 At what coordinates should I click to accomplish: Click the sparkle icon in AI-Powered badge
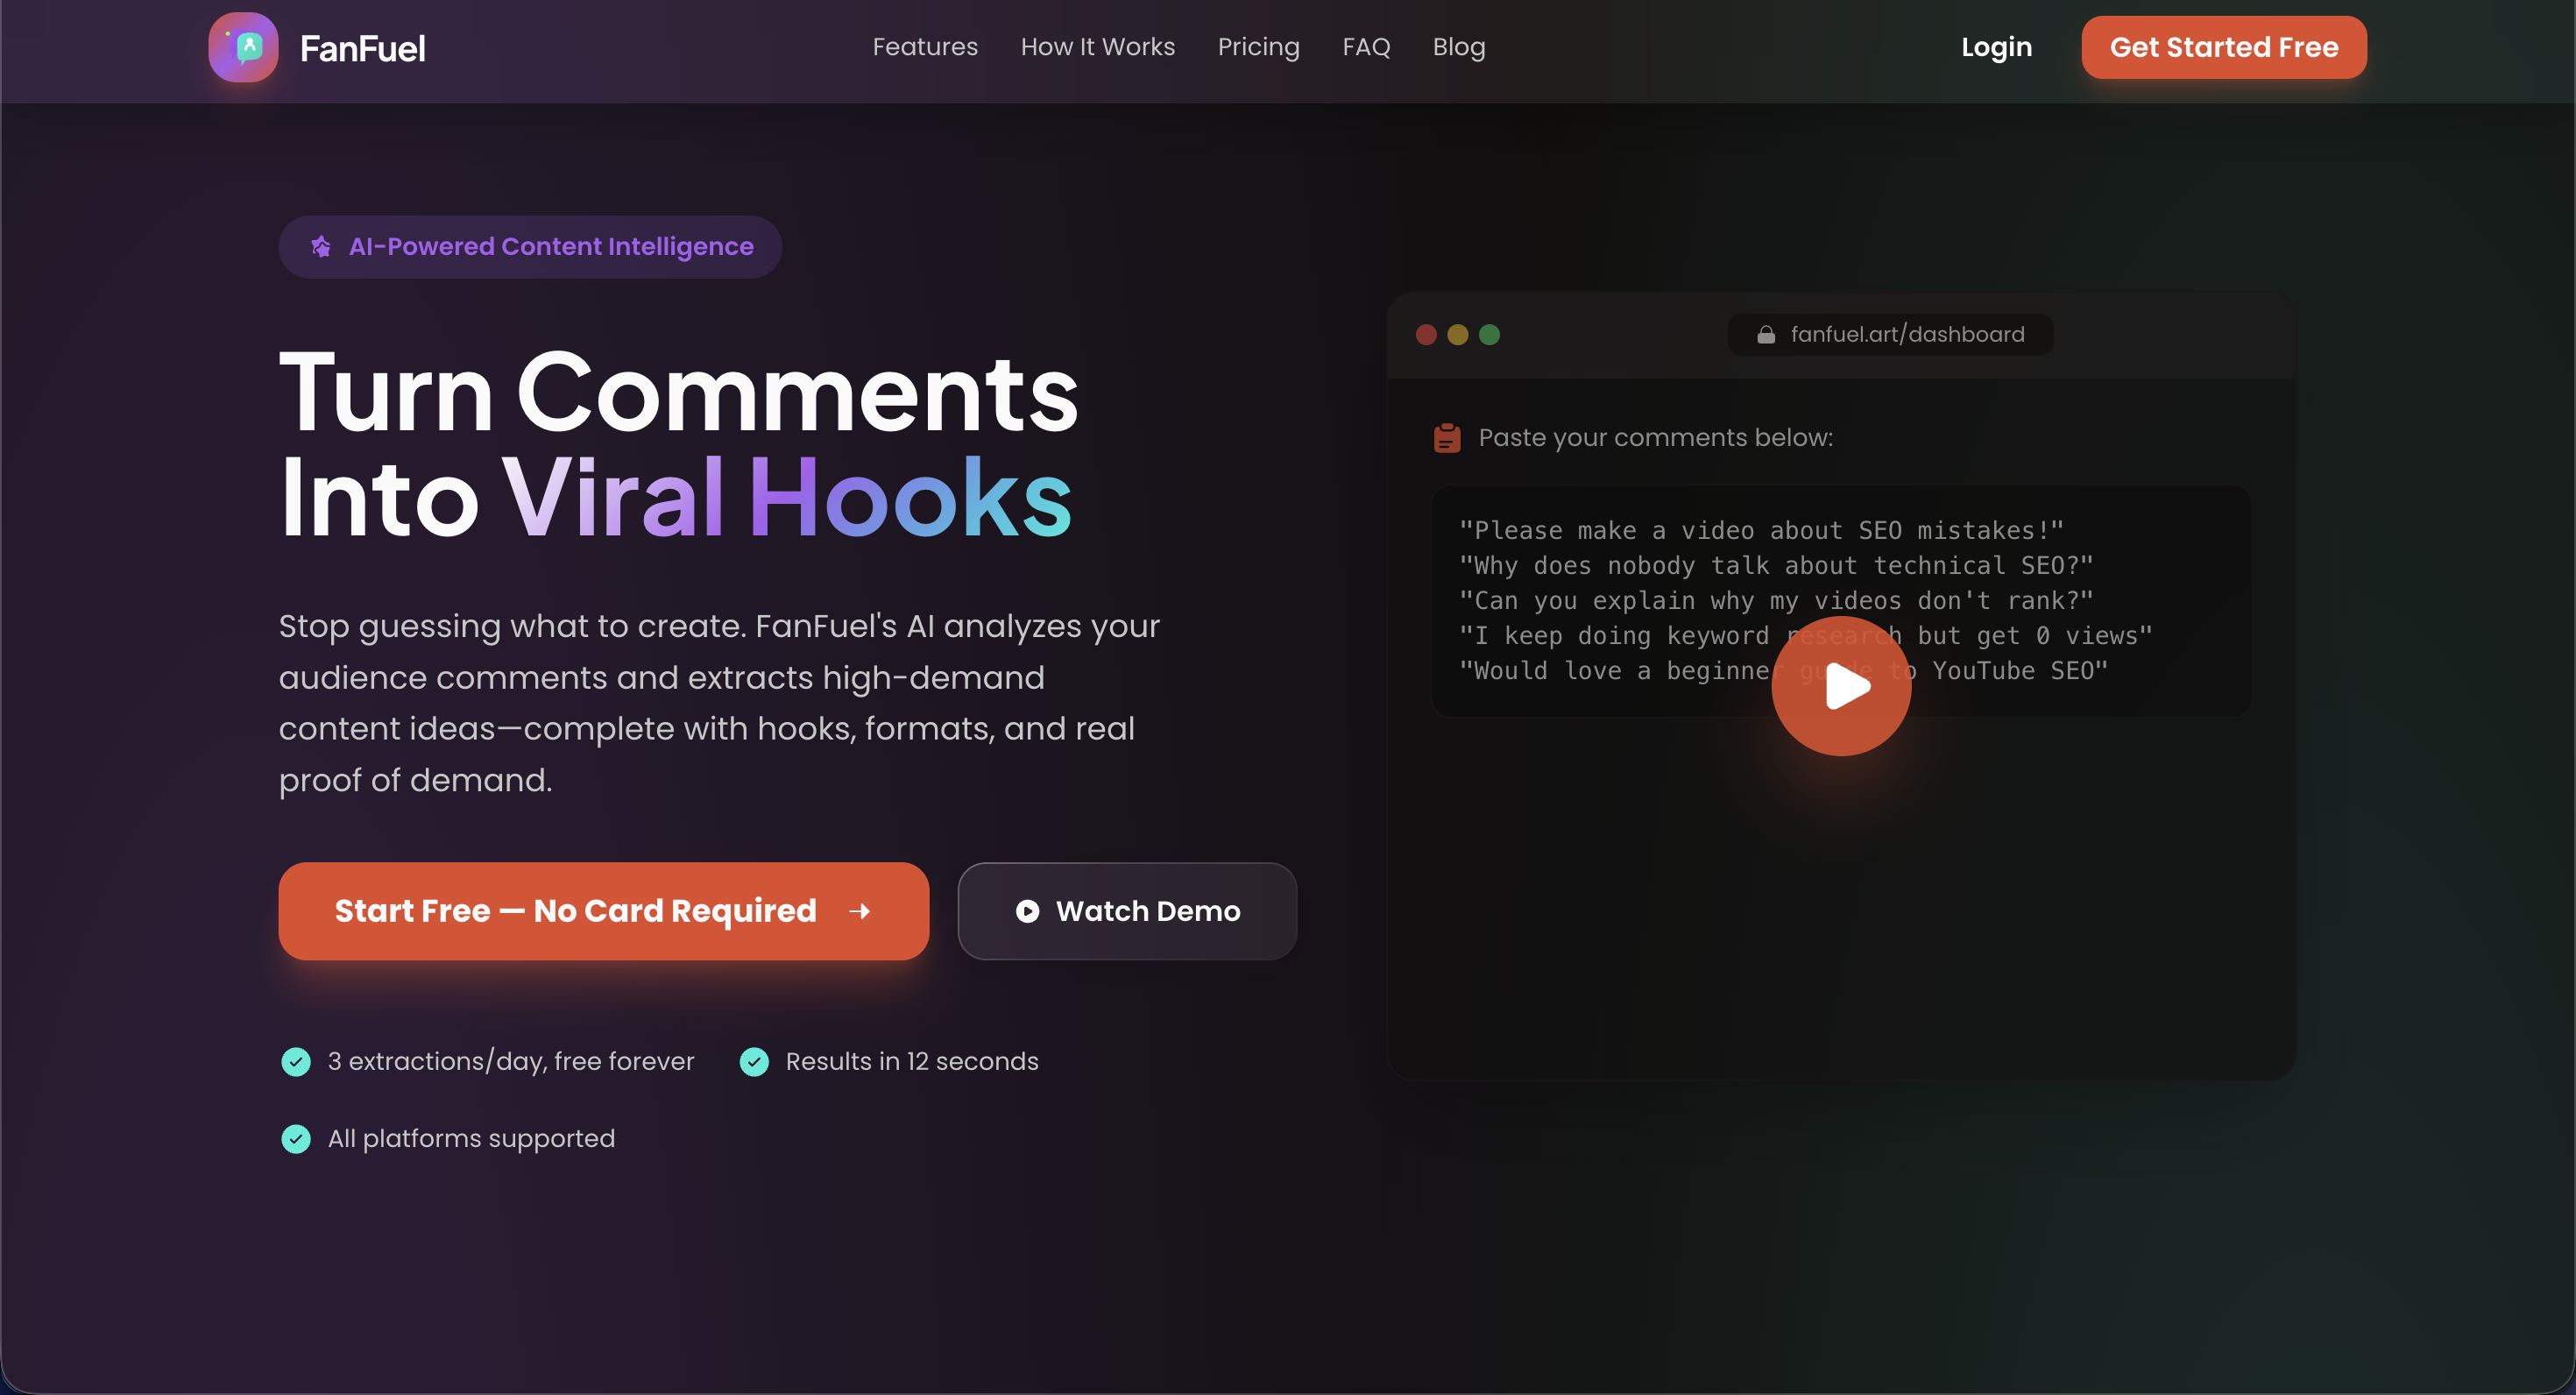pos(321,247)
